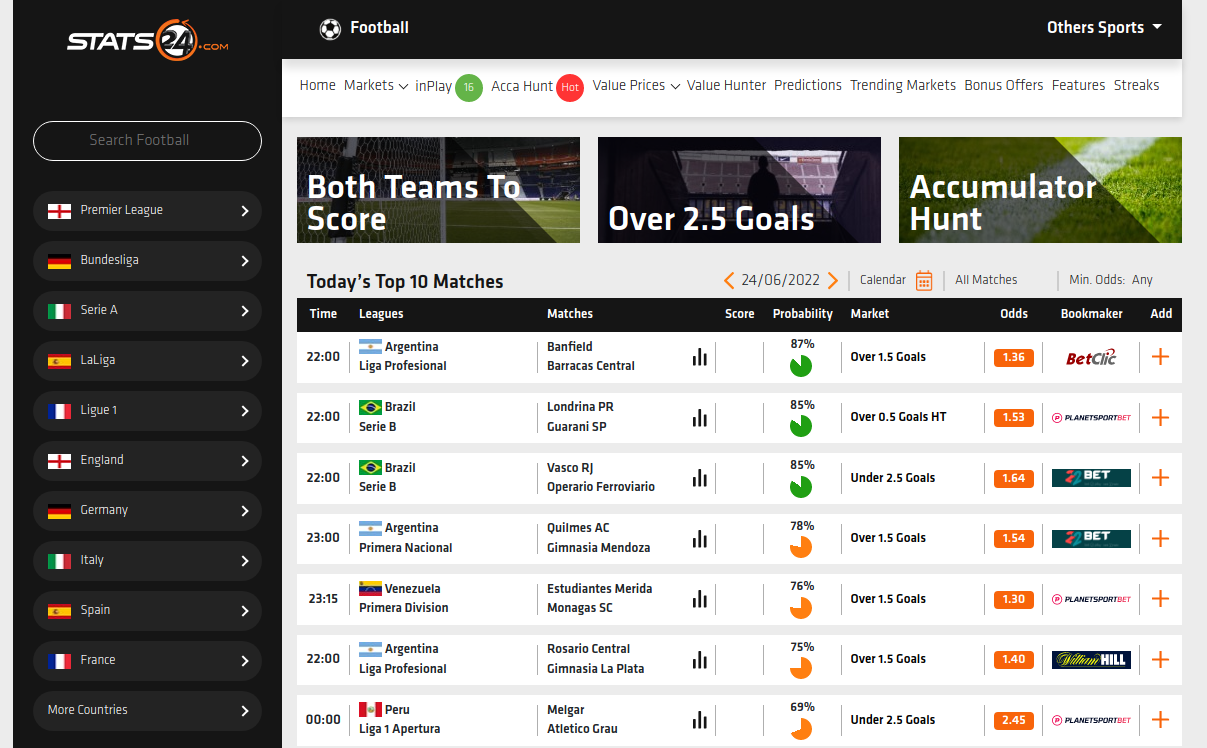Screen dimensions: 1207x748
Task: Go to Home menu item
Action: [x=318, y=86]
